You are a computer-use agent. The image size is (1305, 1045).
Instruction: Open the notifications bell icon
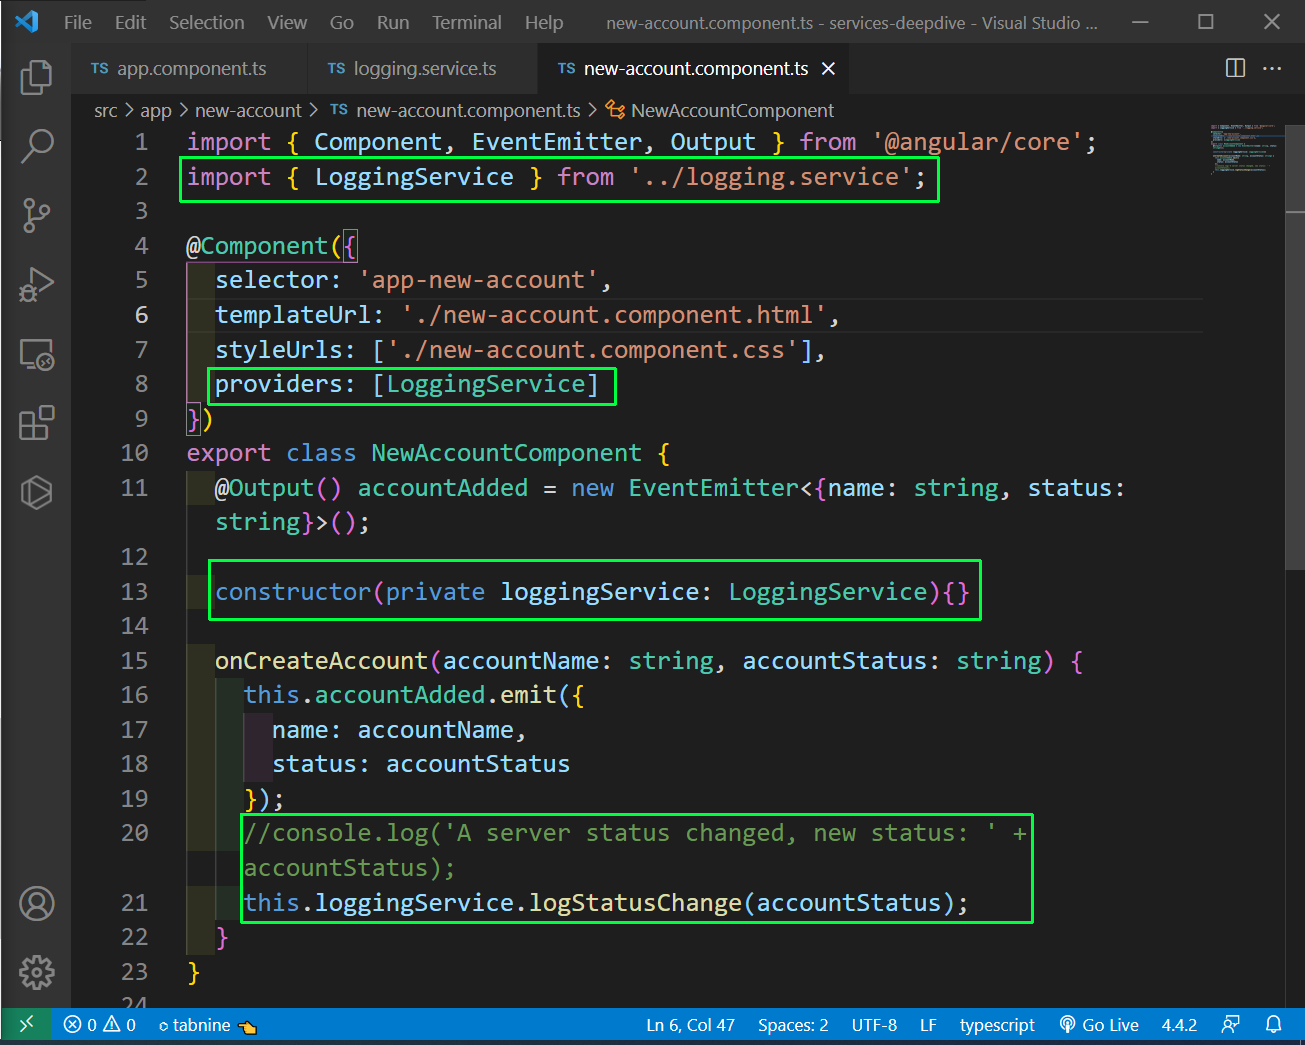[x=1274, y=1025]
